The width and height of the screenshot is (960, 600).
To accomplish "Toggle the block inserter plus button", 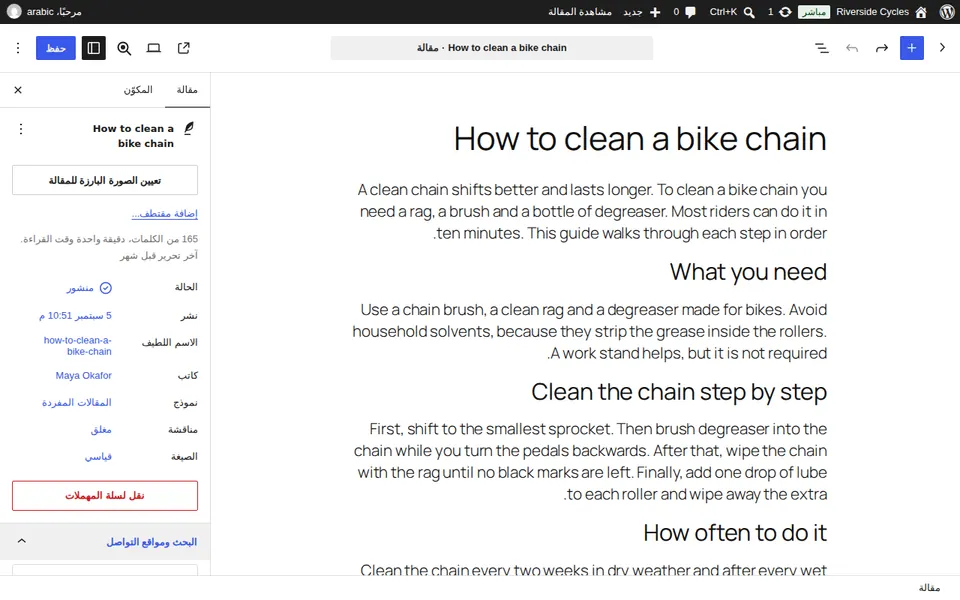I will click(912, 48).
